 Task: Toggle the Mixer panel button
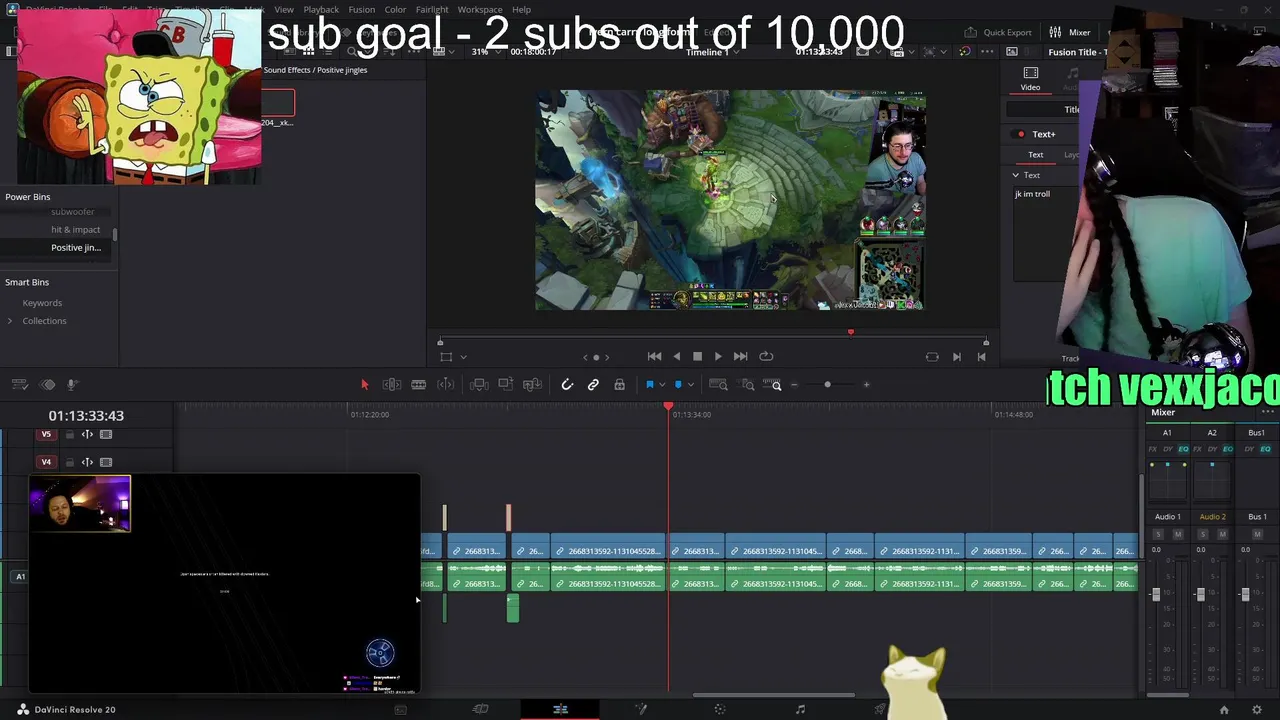click(x=1071, y=32)
